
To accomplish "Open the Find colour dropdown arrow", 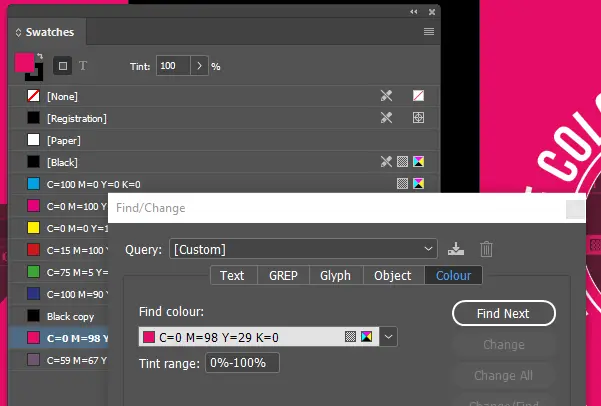I will click(388, 337).
